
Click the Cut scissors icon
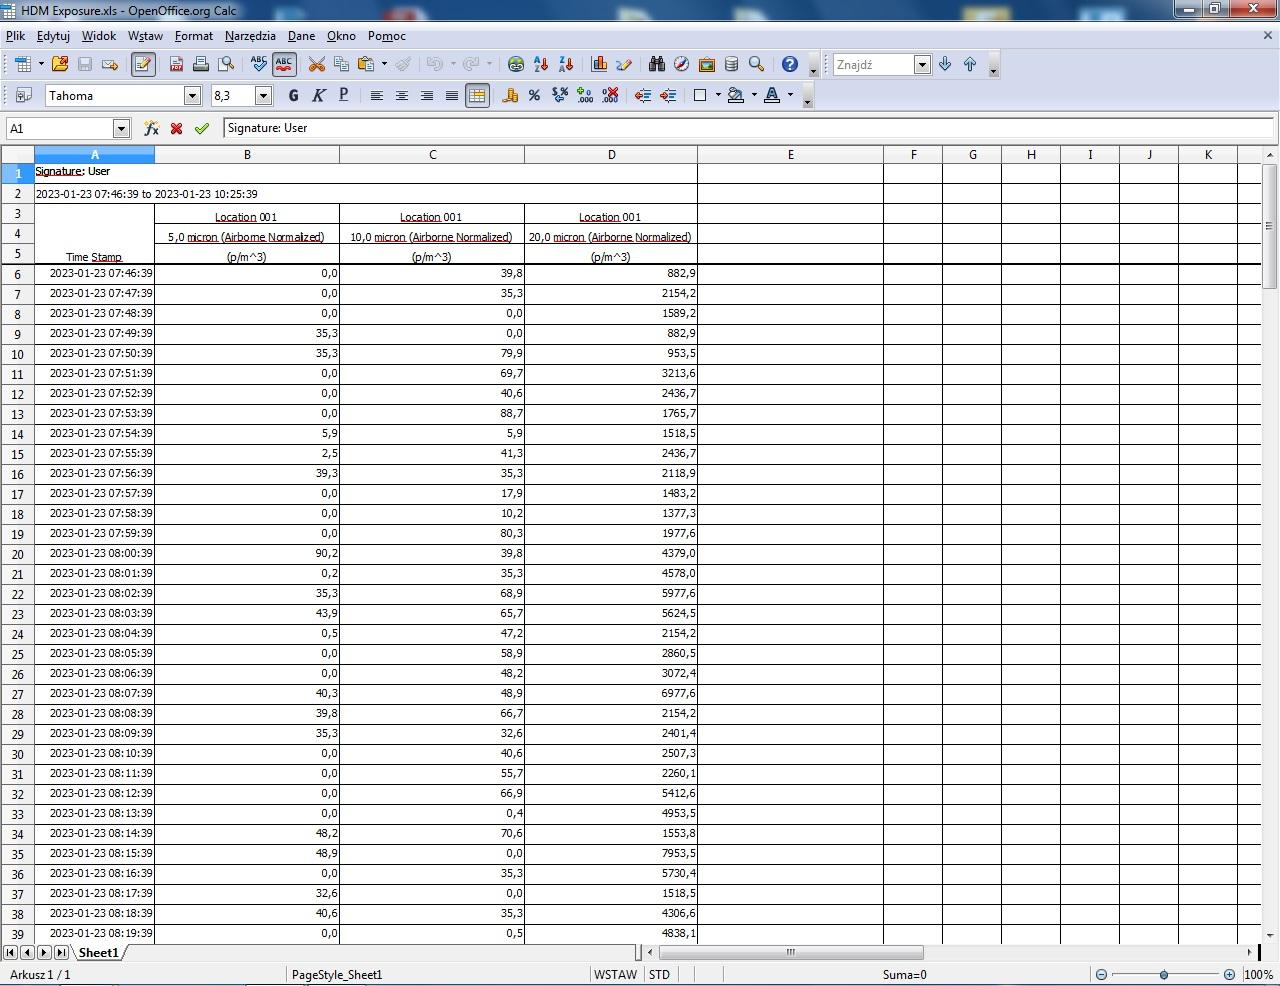(x=316, y=65)
